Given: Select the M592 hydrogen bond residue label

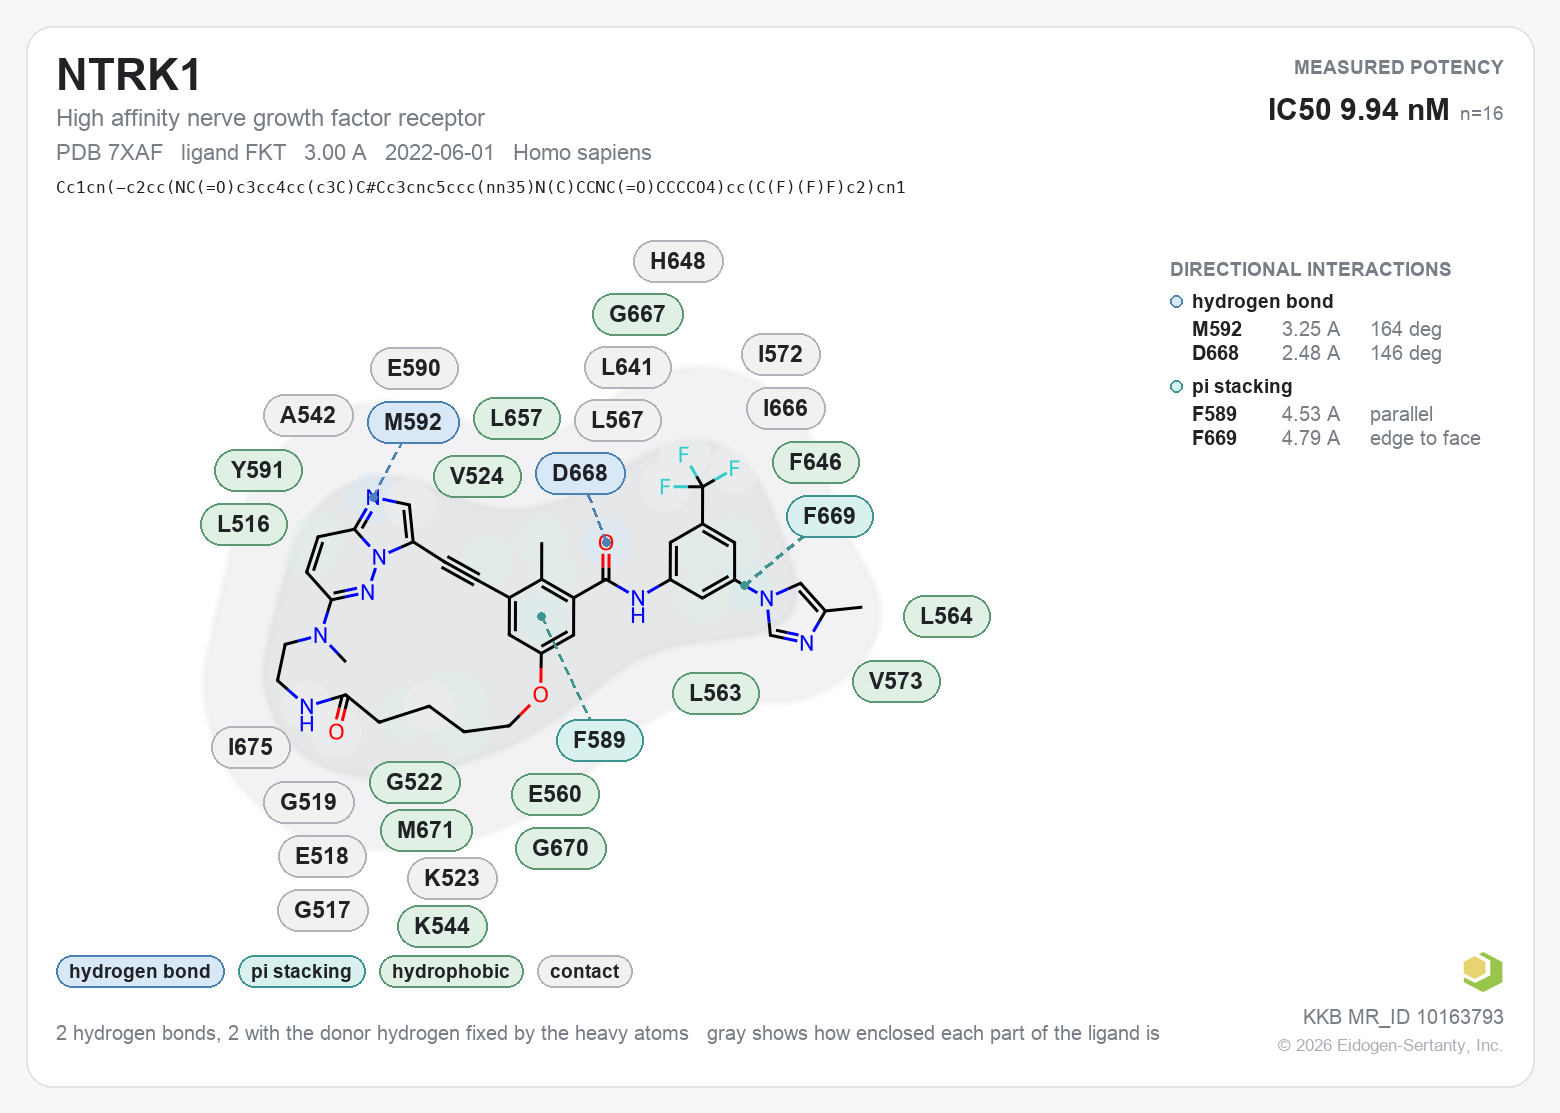Looking at the screenshot, I should [413, 422].
